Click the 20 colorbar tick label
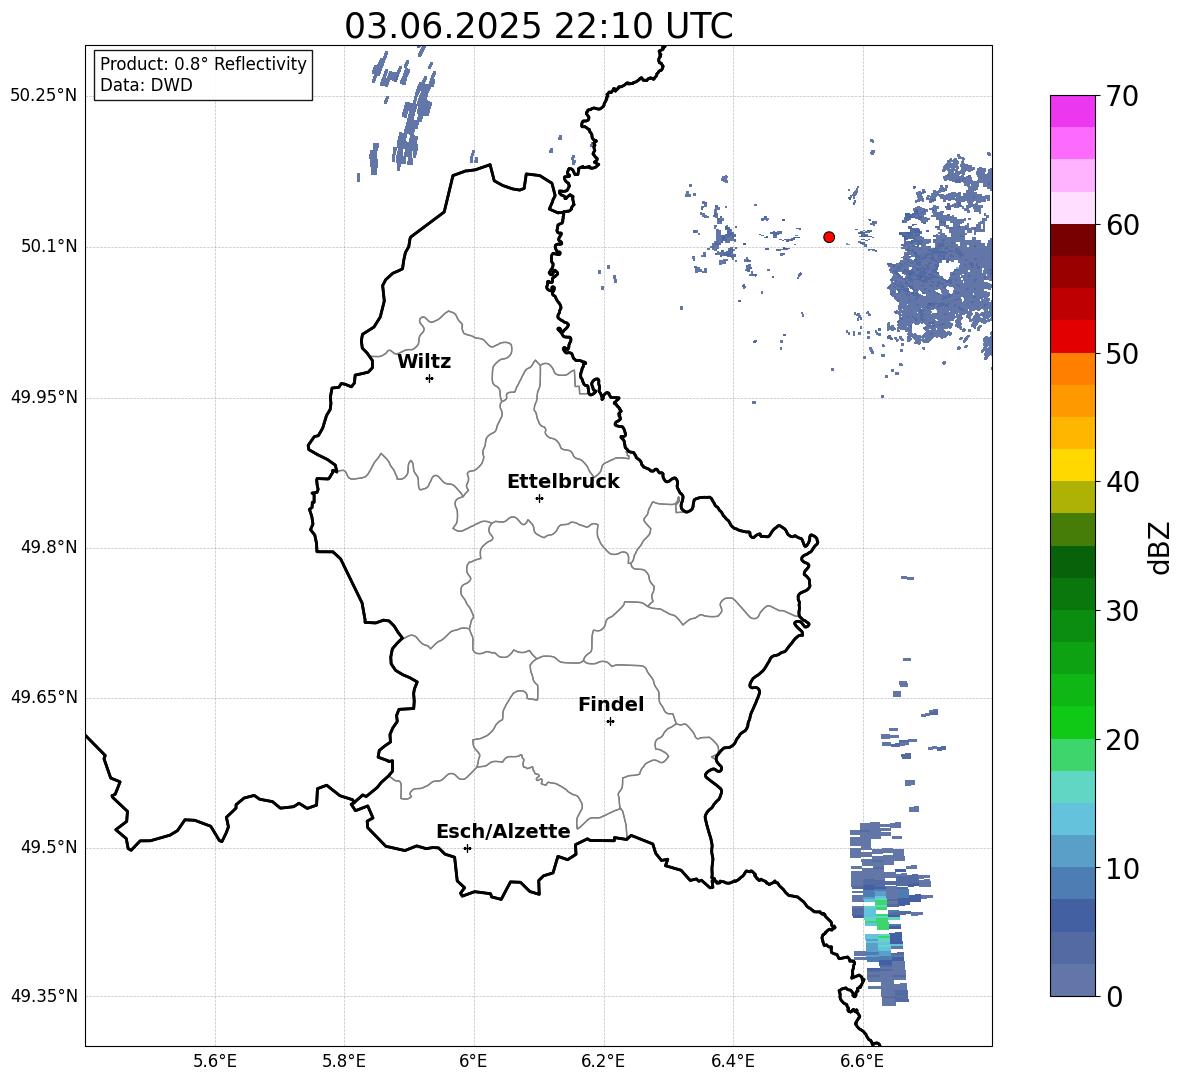This screenshot has height=1081, width=1184. click(1122, 739)
